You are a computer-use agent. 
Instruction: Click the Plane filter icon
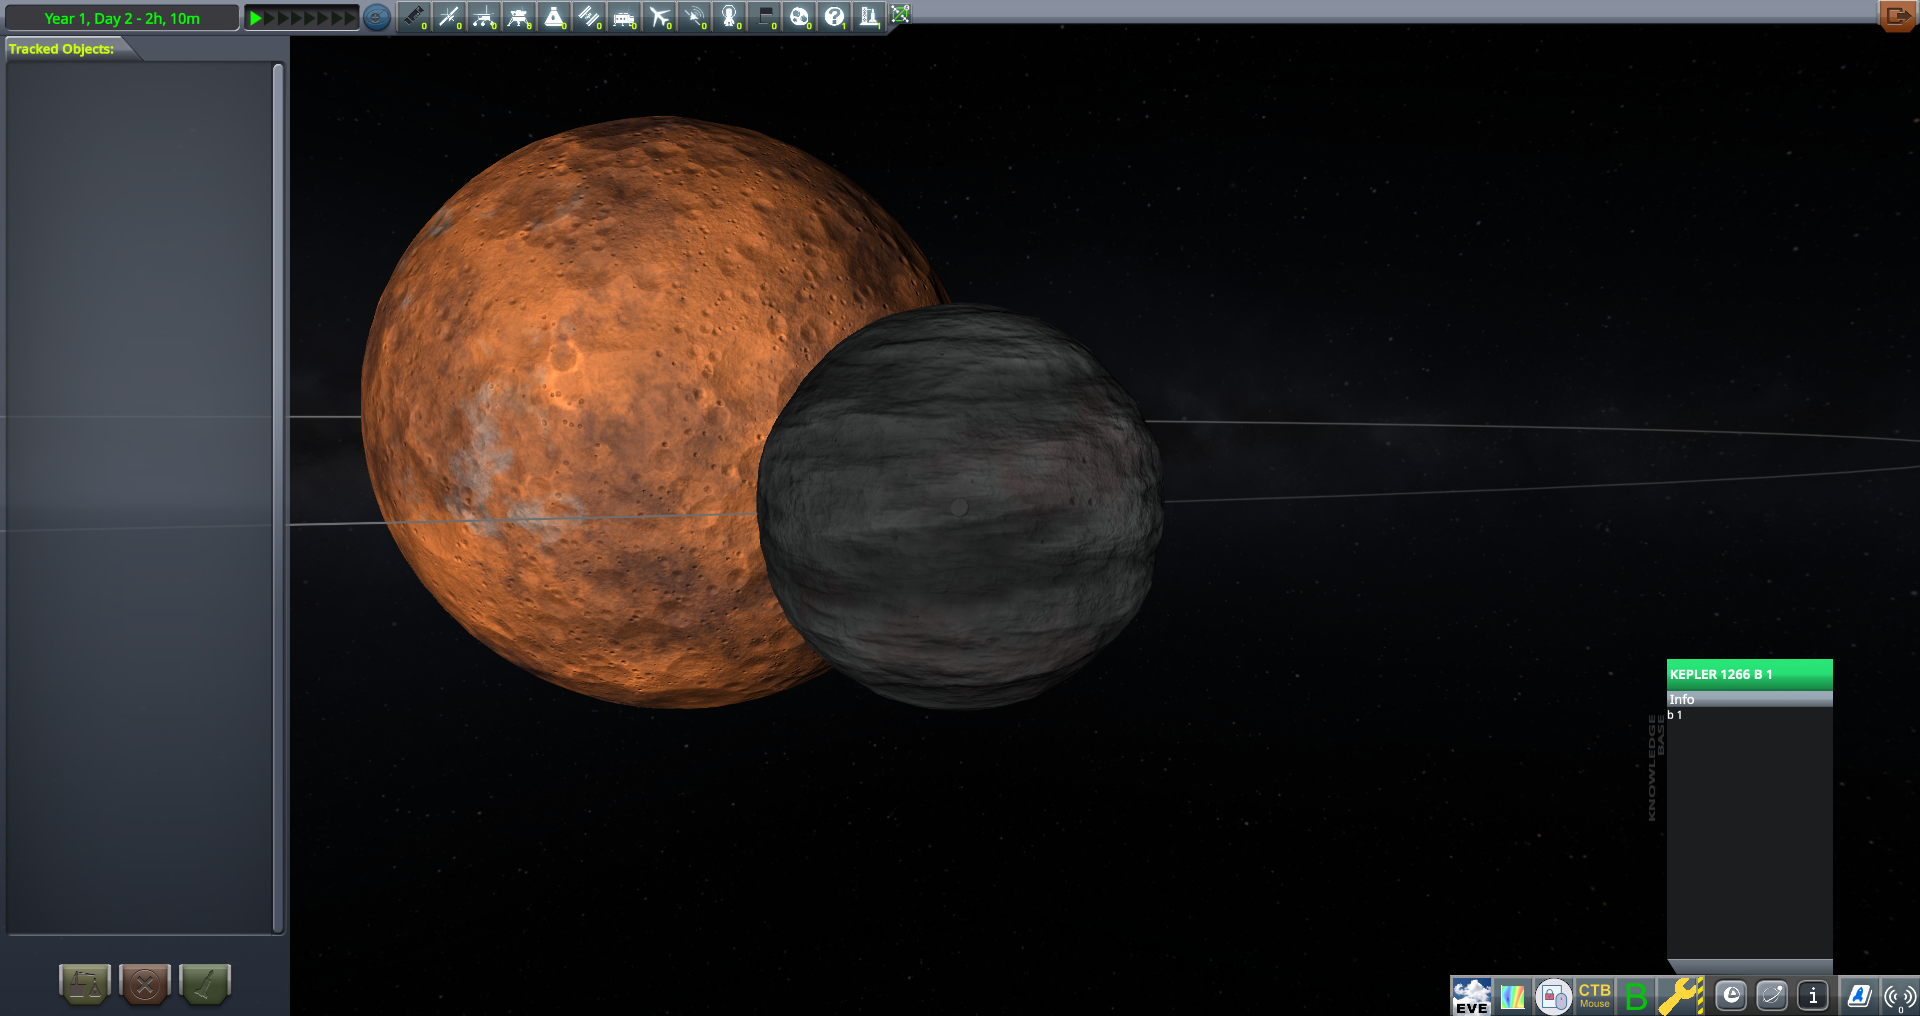coord(659,17)
